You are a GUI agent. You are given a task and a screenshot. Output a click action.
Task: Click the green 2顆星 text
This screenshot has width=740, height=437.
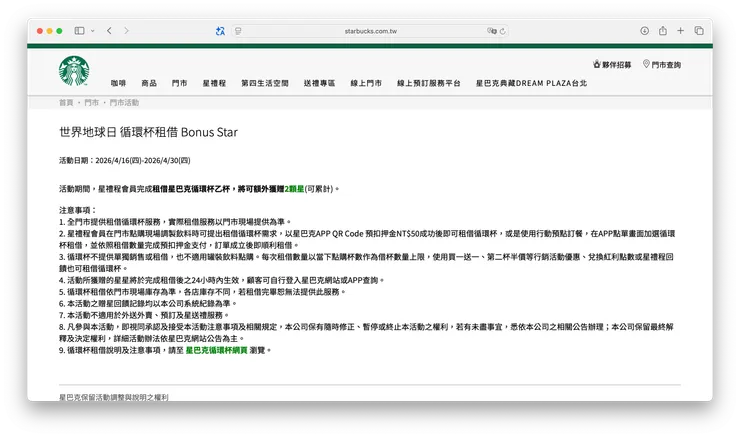[x=294, y=189]
